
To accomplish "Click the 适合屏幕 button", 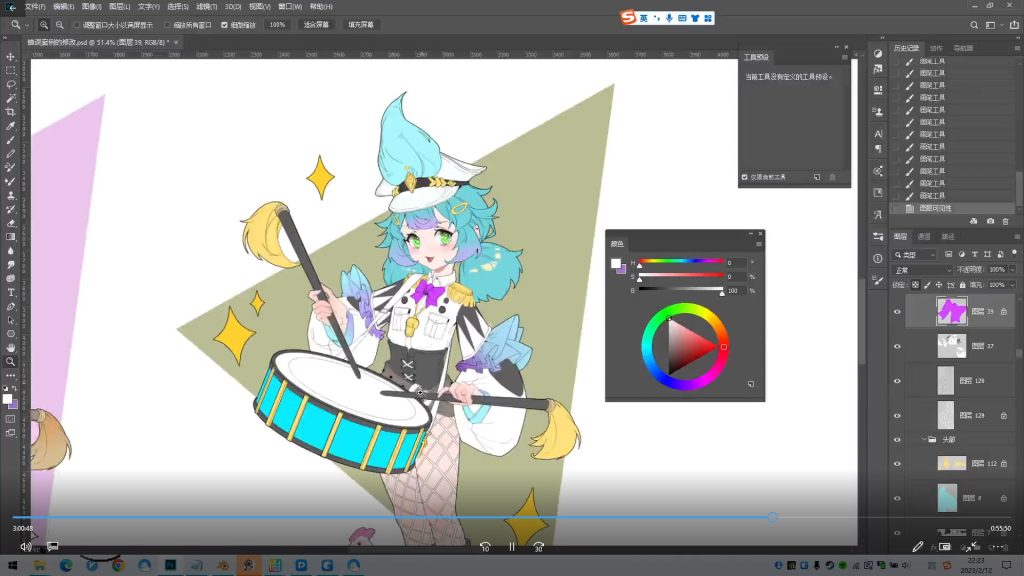I will tap(315, 24).
